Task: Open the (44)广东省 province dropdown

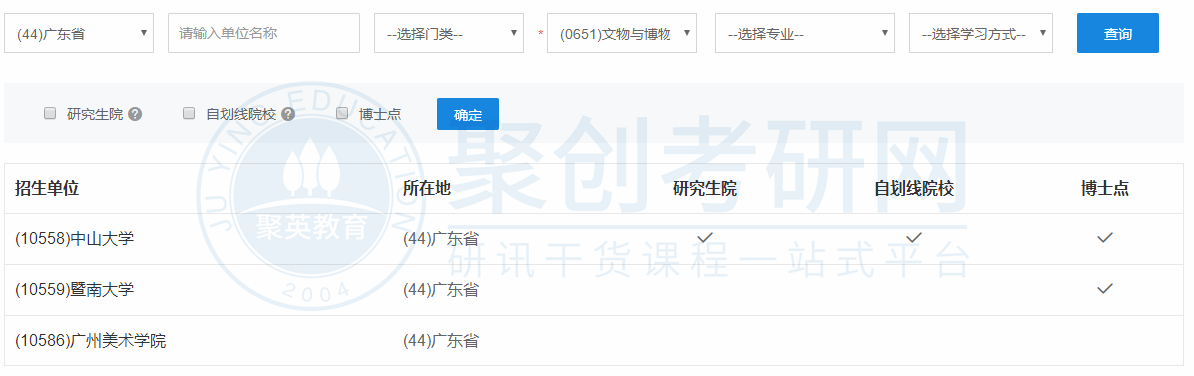Action: (78, 33)
